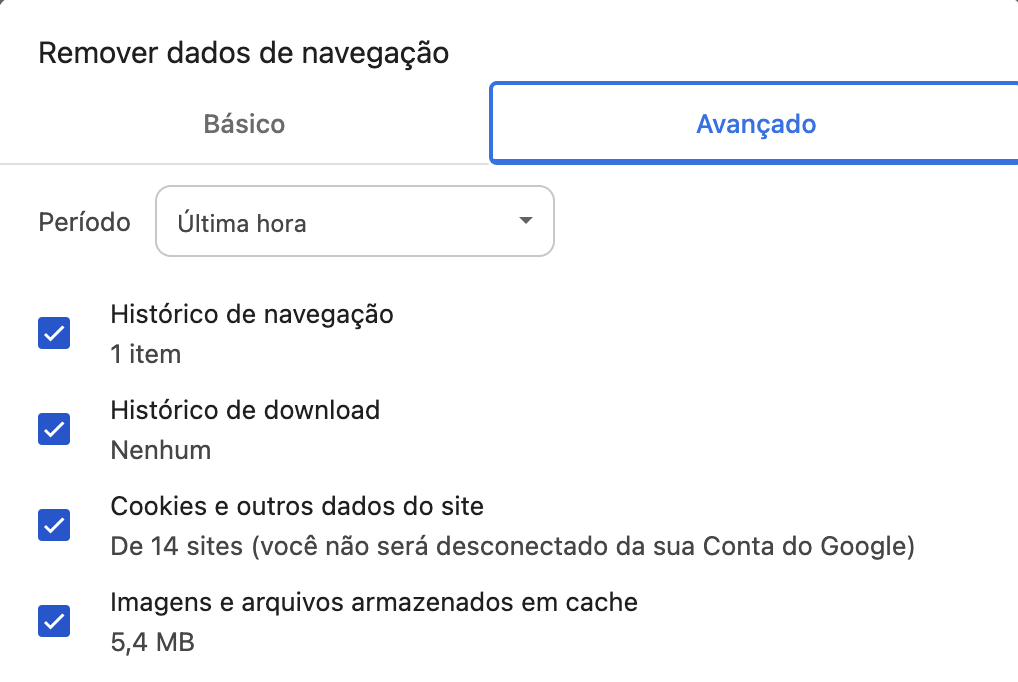
Task: Click the dropdown arrow next to Última hora
Action: 524,221
